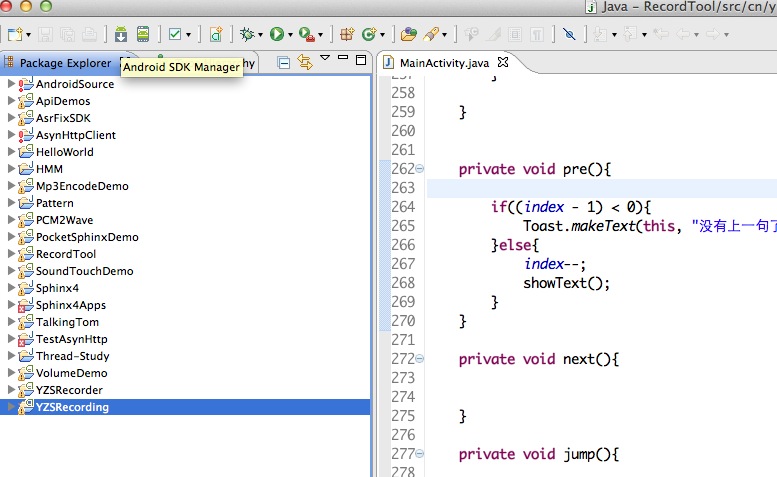The image size is (777, 477).
Task: Collapse the jump() method fold marker
Action: click(420, 453)
